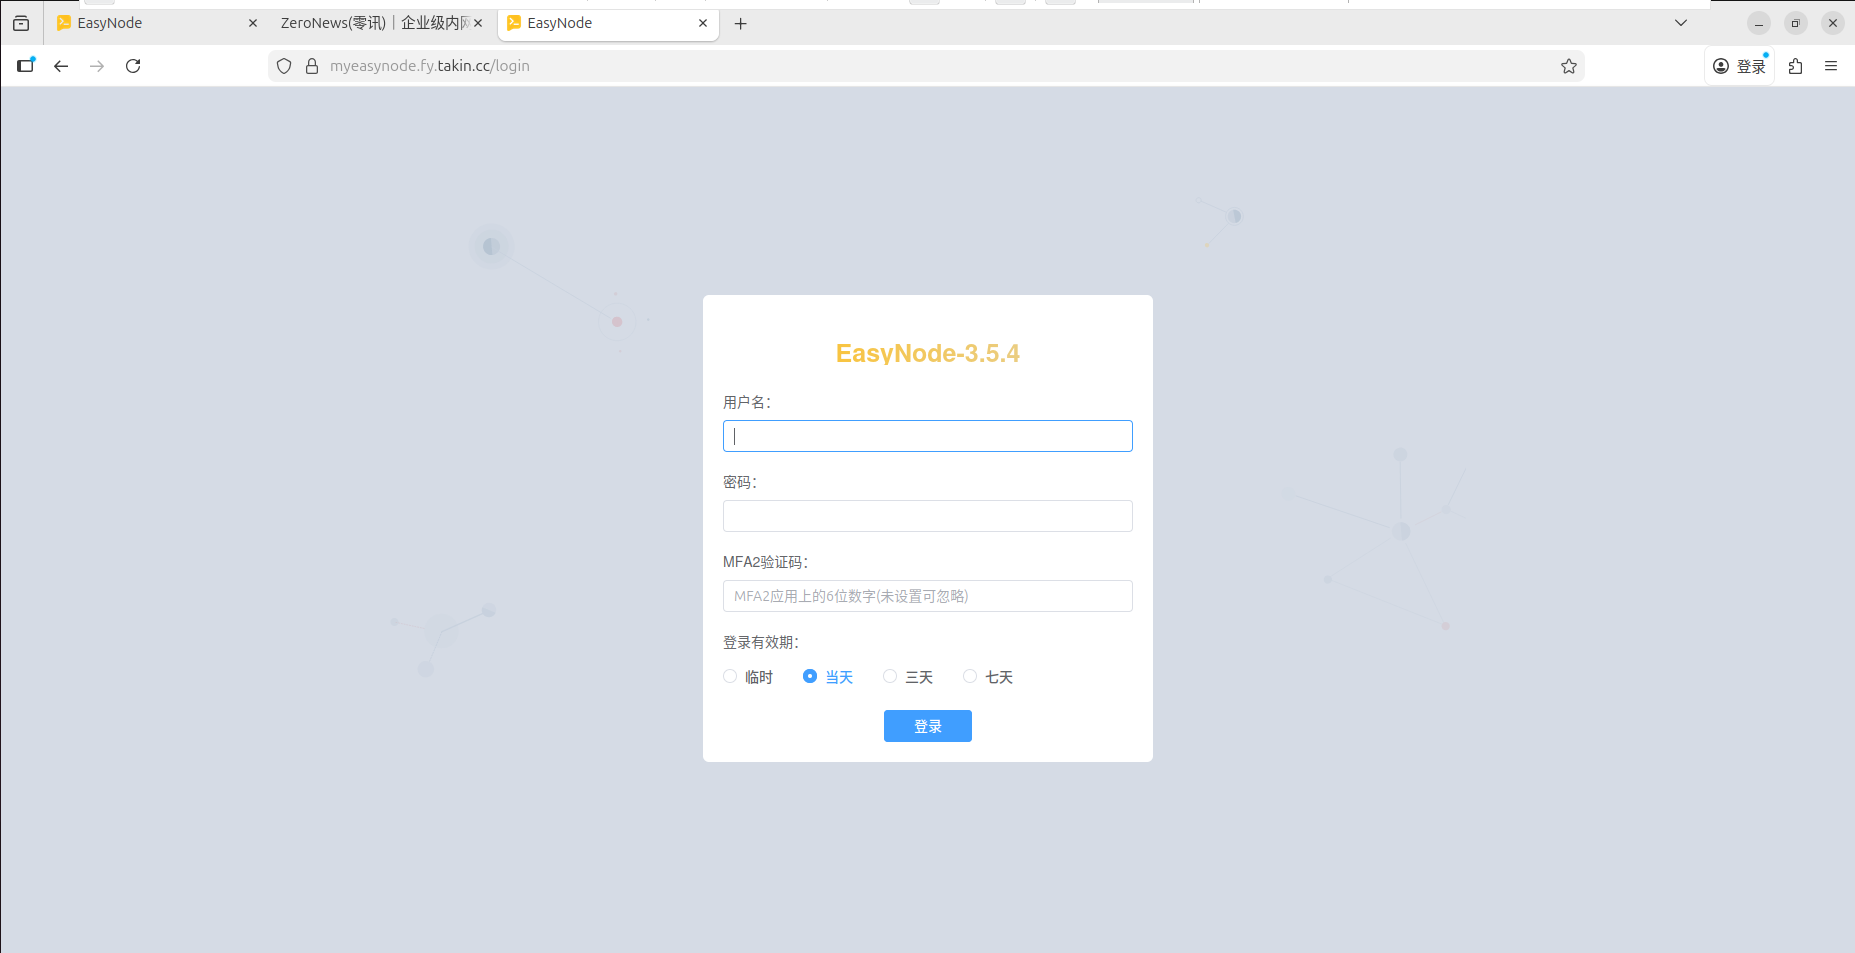Viewport: 1855px width, 953px height.
Task: Click the browser back arrow icon
Action: (61, 66)
